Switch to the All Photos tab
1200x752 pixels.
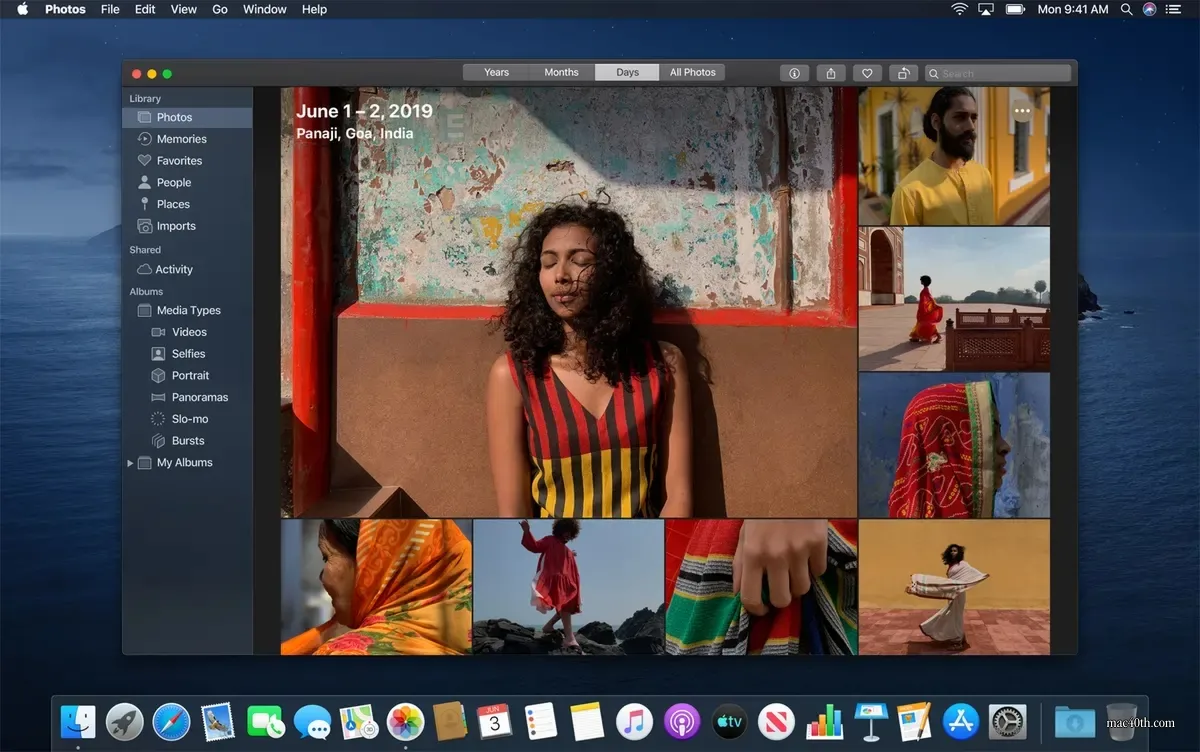click(692, 71)
